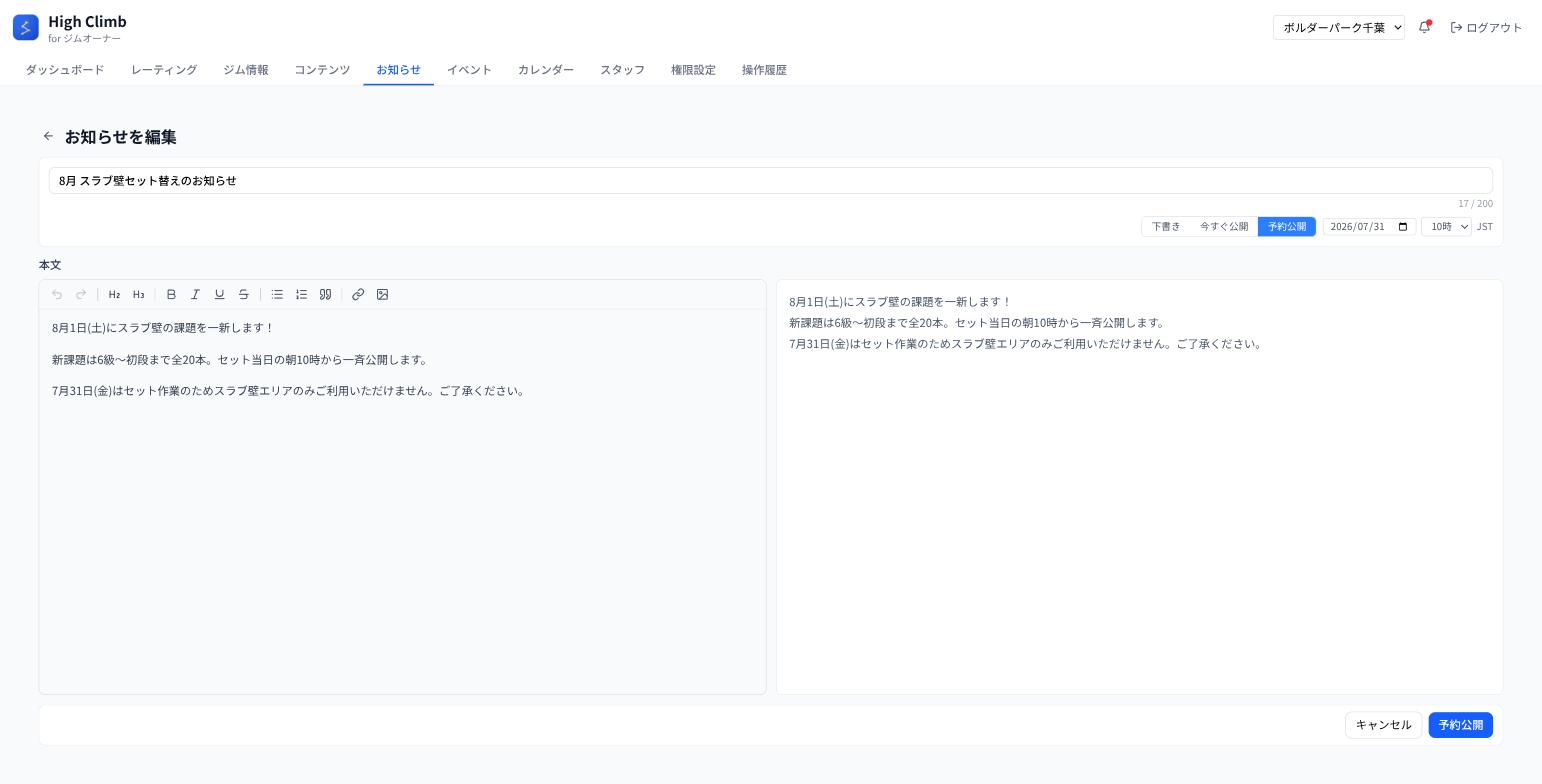1542x784 pixels.
Task: Open notifications bell
Action: [1424, 27]
